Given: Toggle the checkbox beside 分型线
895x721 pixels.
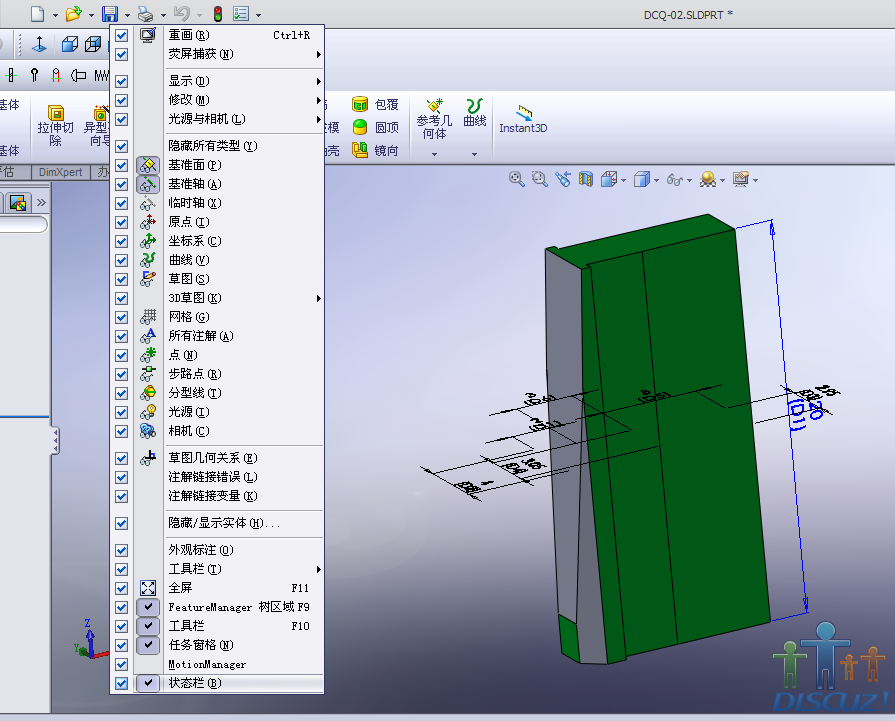Looking at the screenshot, I should coord(121,393).
